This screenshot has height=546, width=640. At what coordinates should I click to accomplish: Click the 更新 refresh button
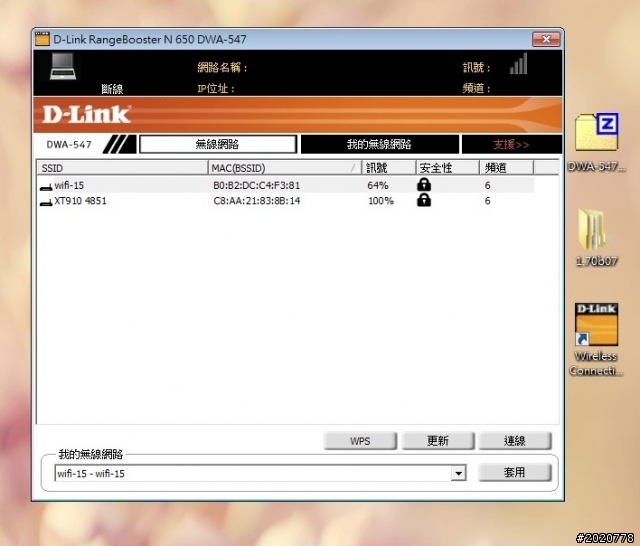click(x=438, y=441)
